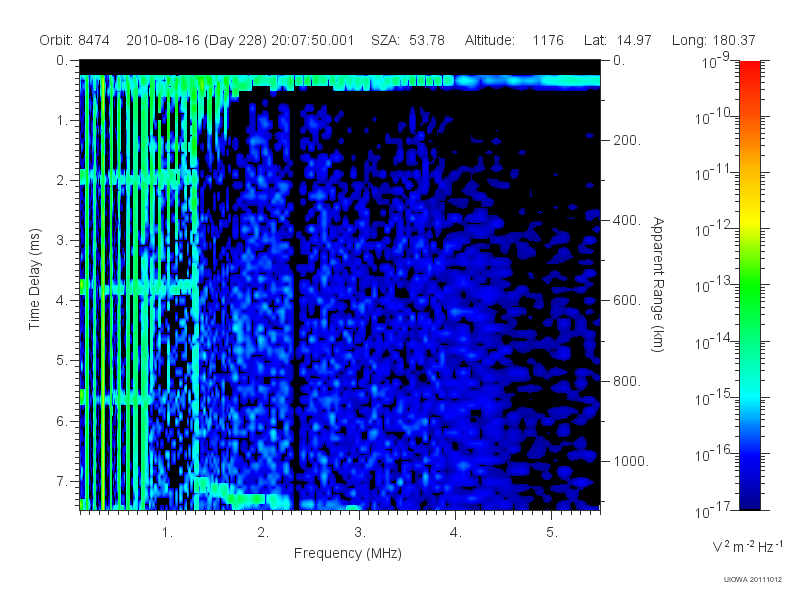Click the '200.' apparent range tick label
The height and width of the screenshot is (600, 800).
tap(627, 140)
